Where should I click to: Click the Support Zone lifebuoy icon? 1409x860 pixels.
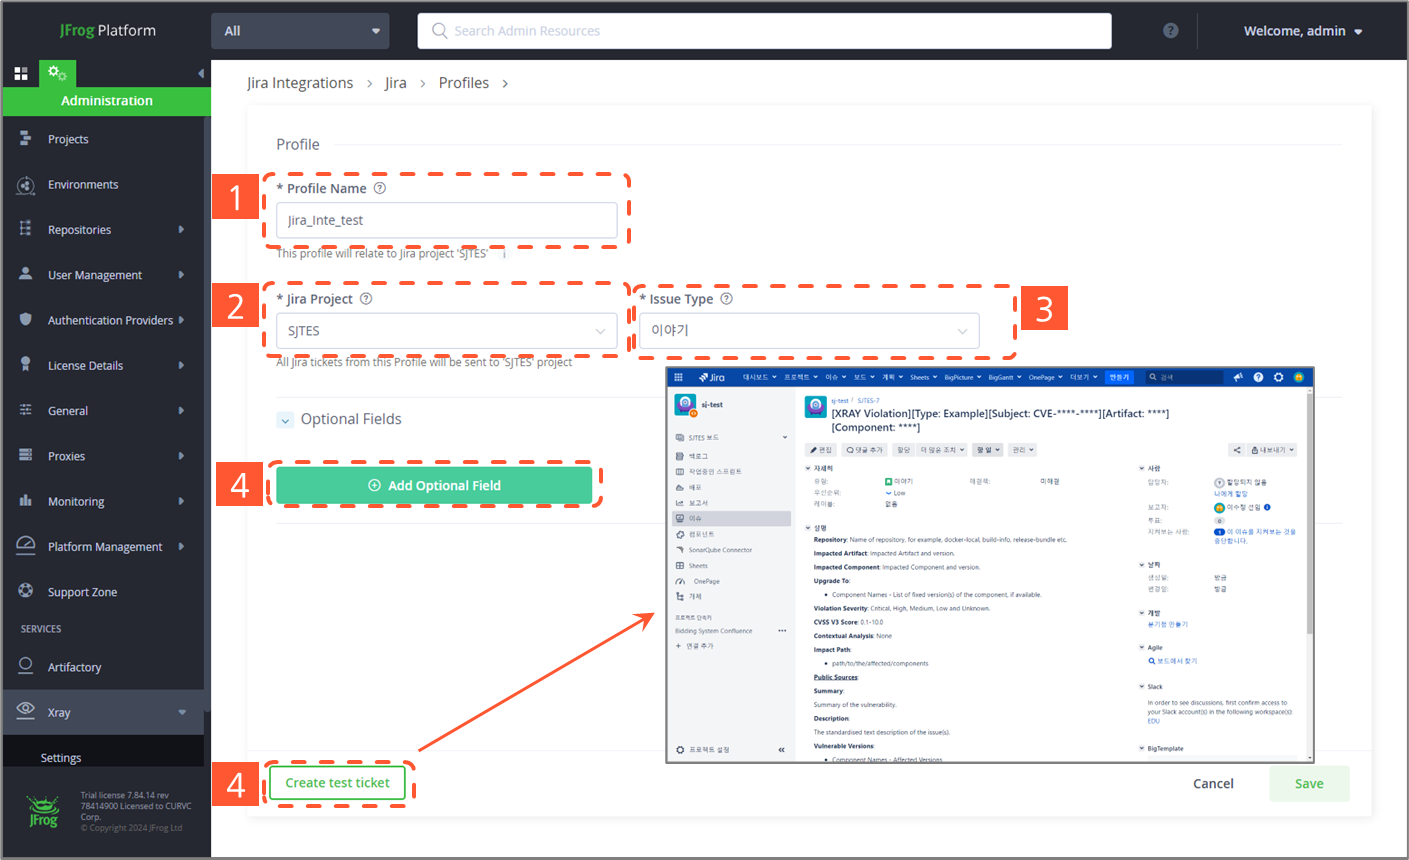(x=25, y=591)
